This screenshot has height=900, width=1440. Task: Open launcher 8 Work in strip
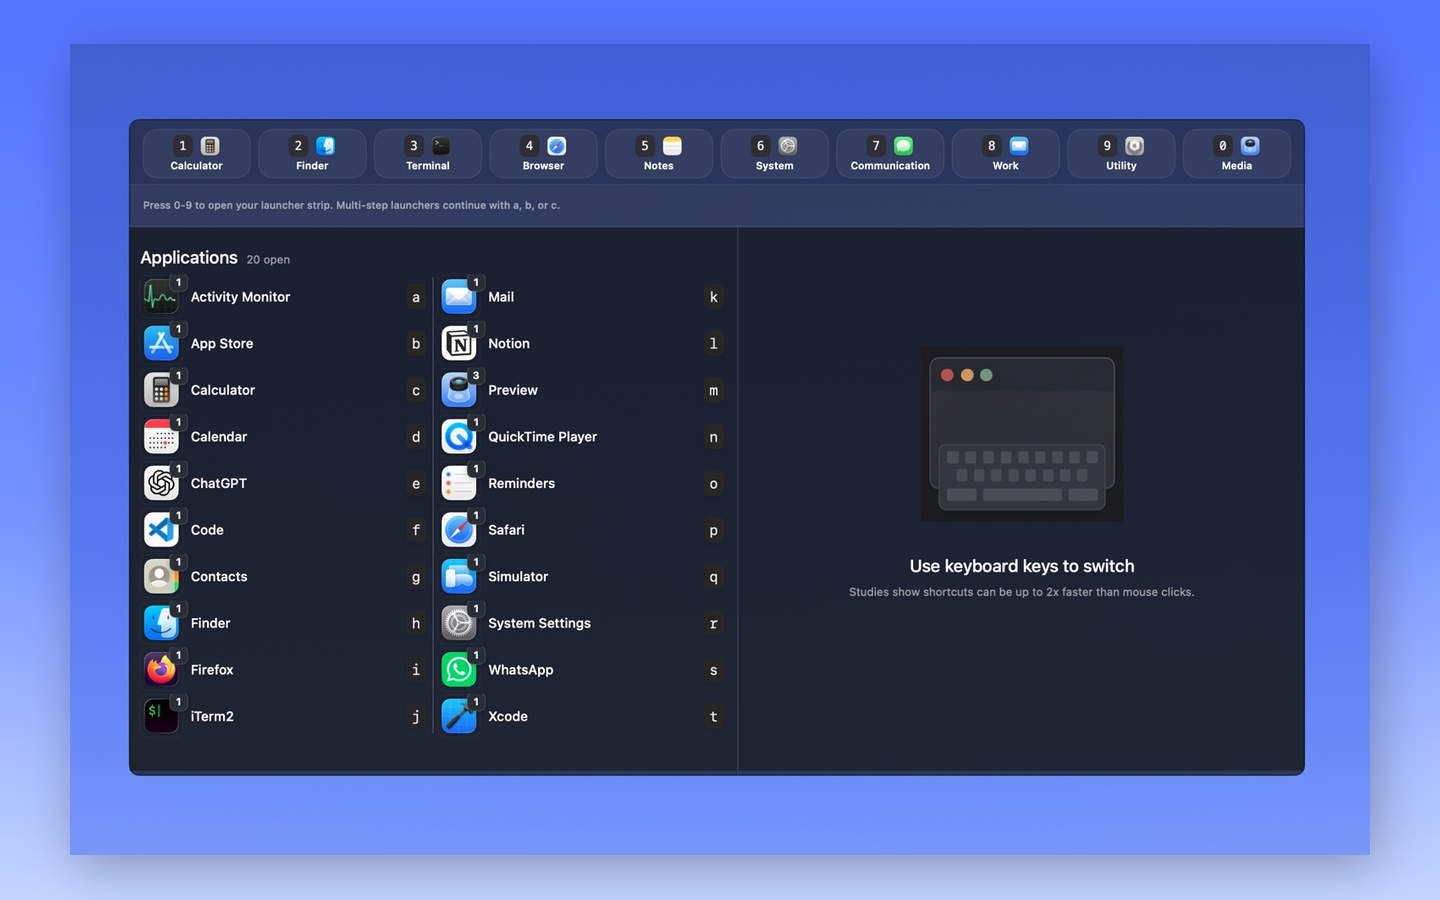(1005, 154)
